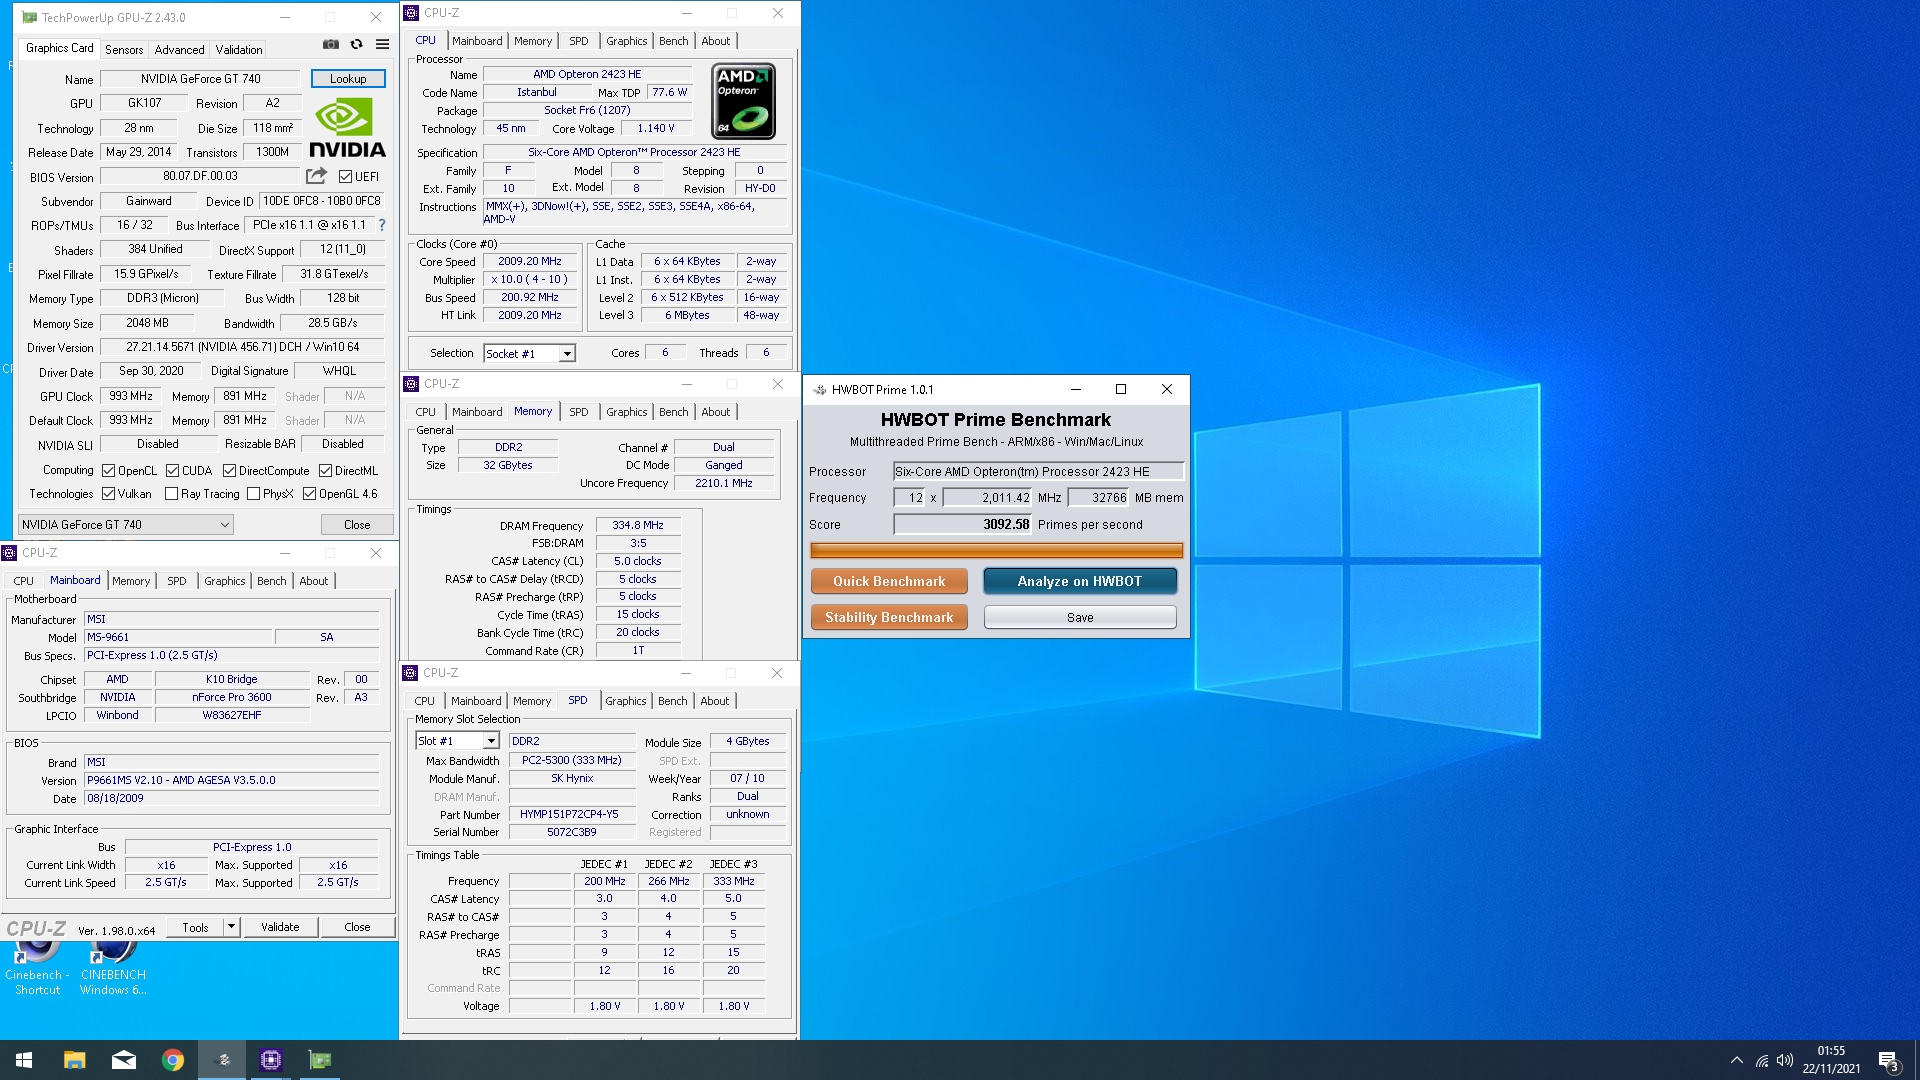Start the Stability Benchmark
This screenshot has width=1920, height=1080.
pyautogui.click(x=889, y=617)
